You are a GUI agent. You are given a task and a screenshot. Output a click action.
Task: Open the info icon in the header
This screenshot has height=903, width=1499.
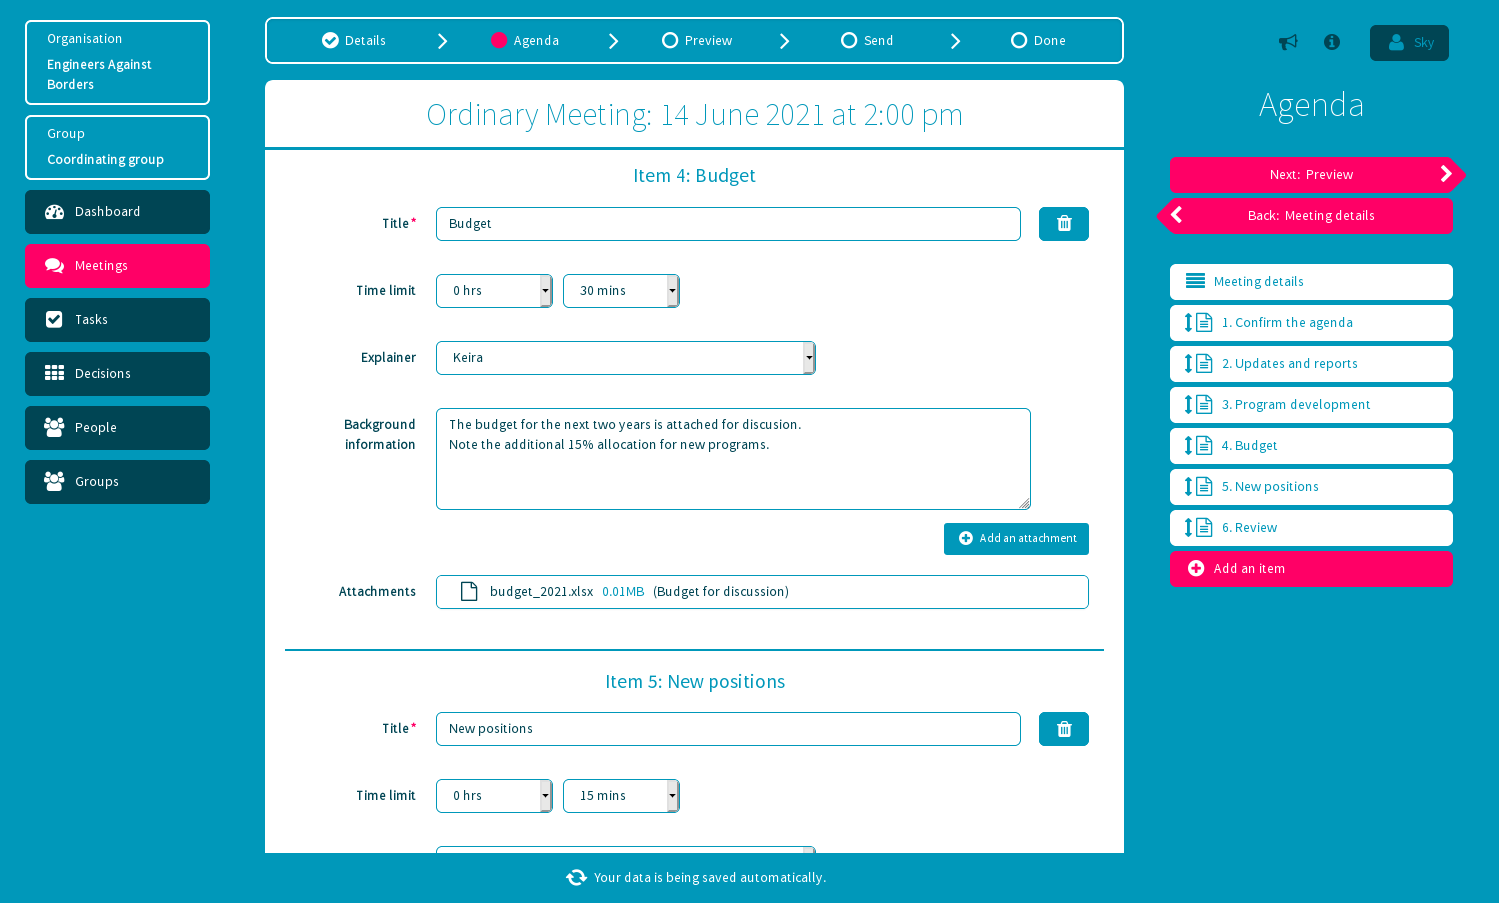(1331, 41)
